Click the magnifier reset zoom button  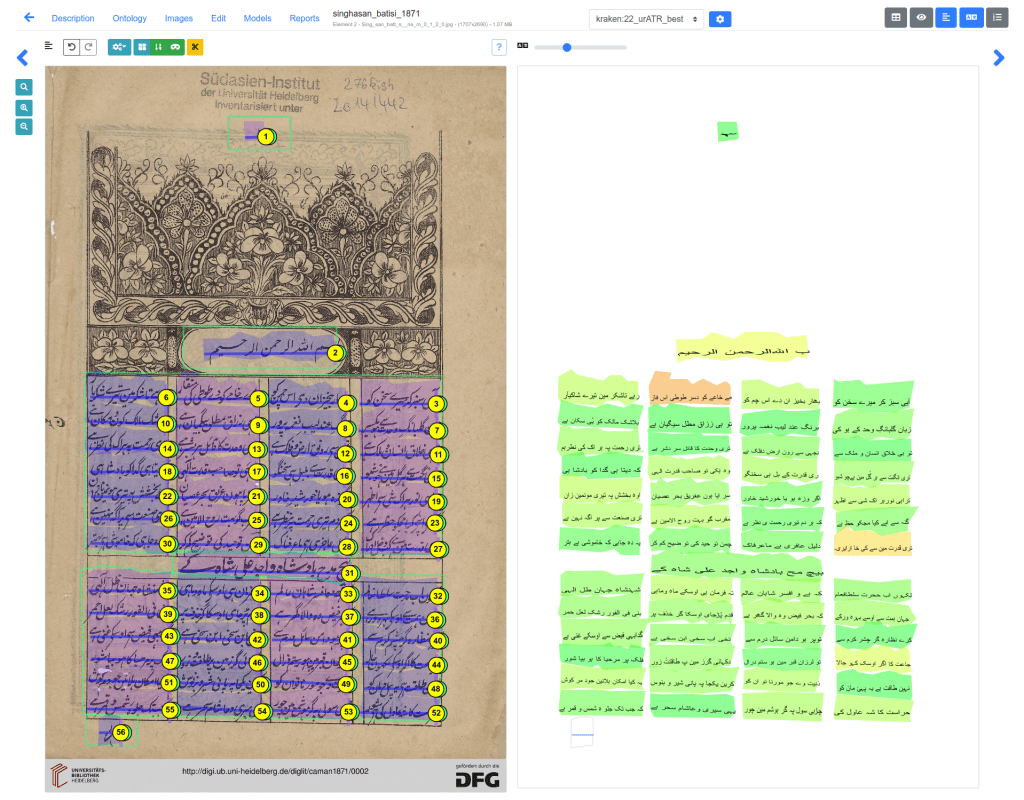[24, 87]
